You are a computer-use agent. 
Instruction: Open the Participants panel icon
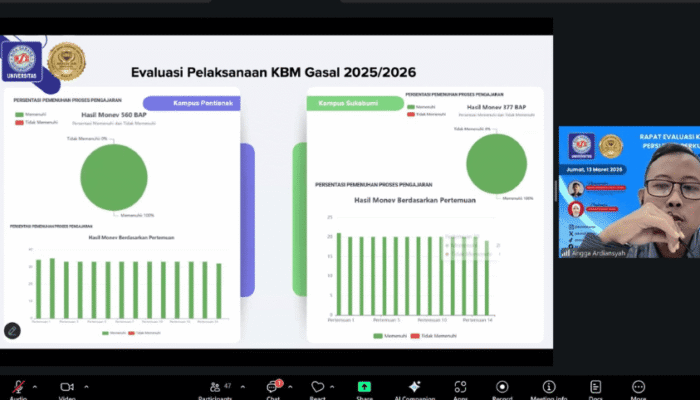tap(215, 387)
